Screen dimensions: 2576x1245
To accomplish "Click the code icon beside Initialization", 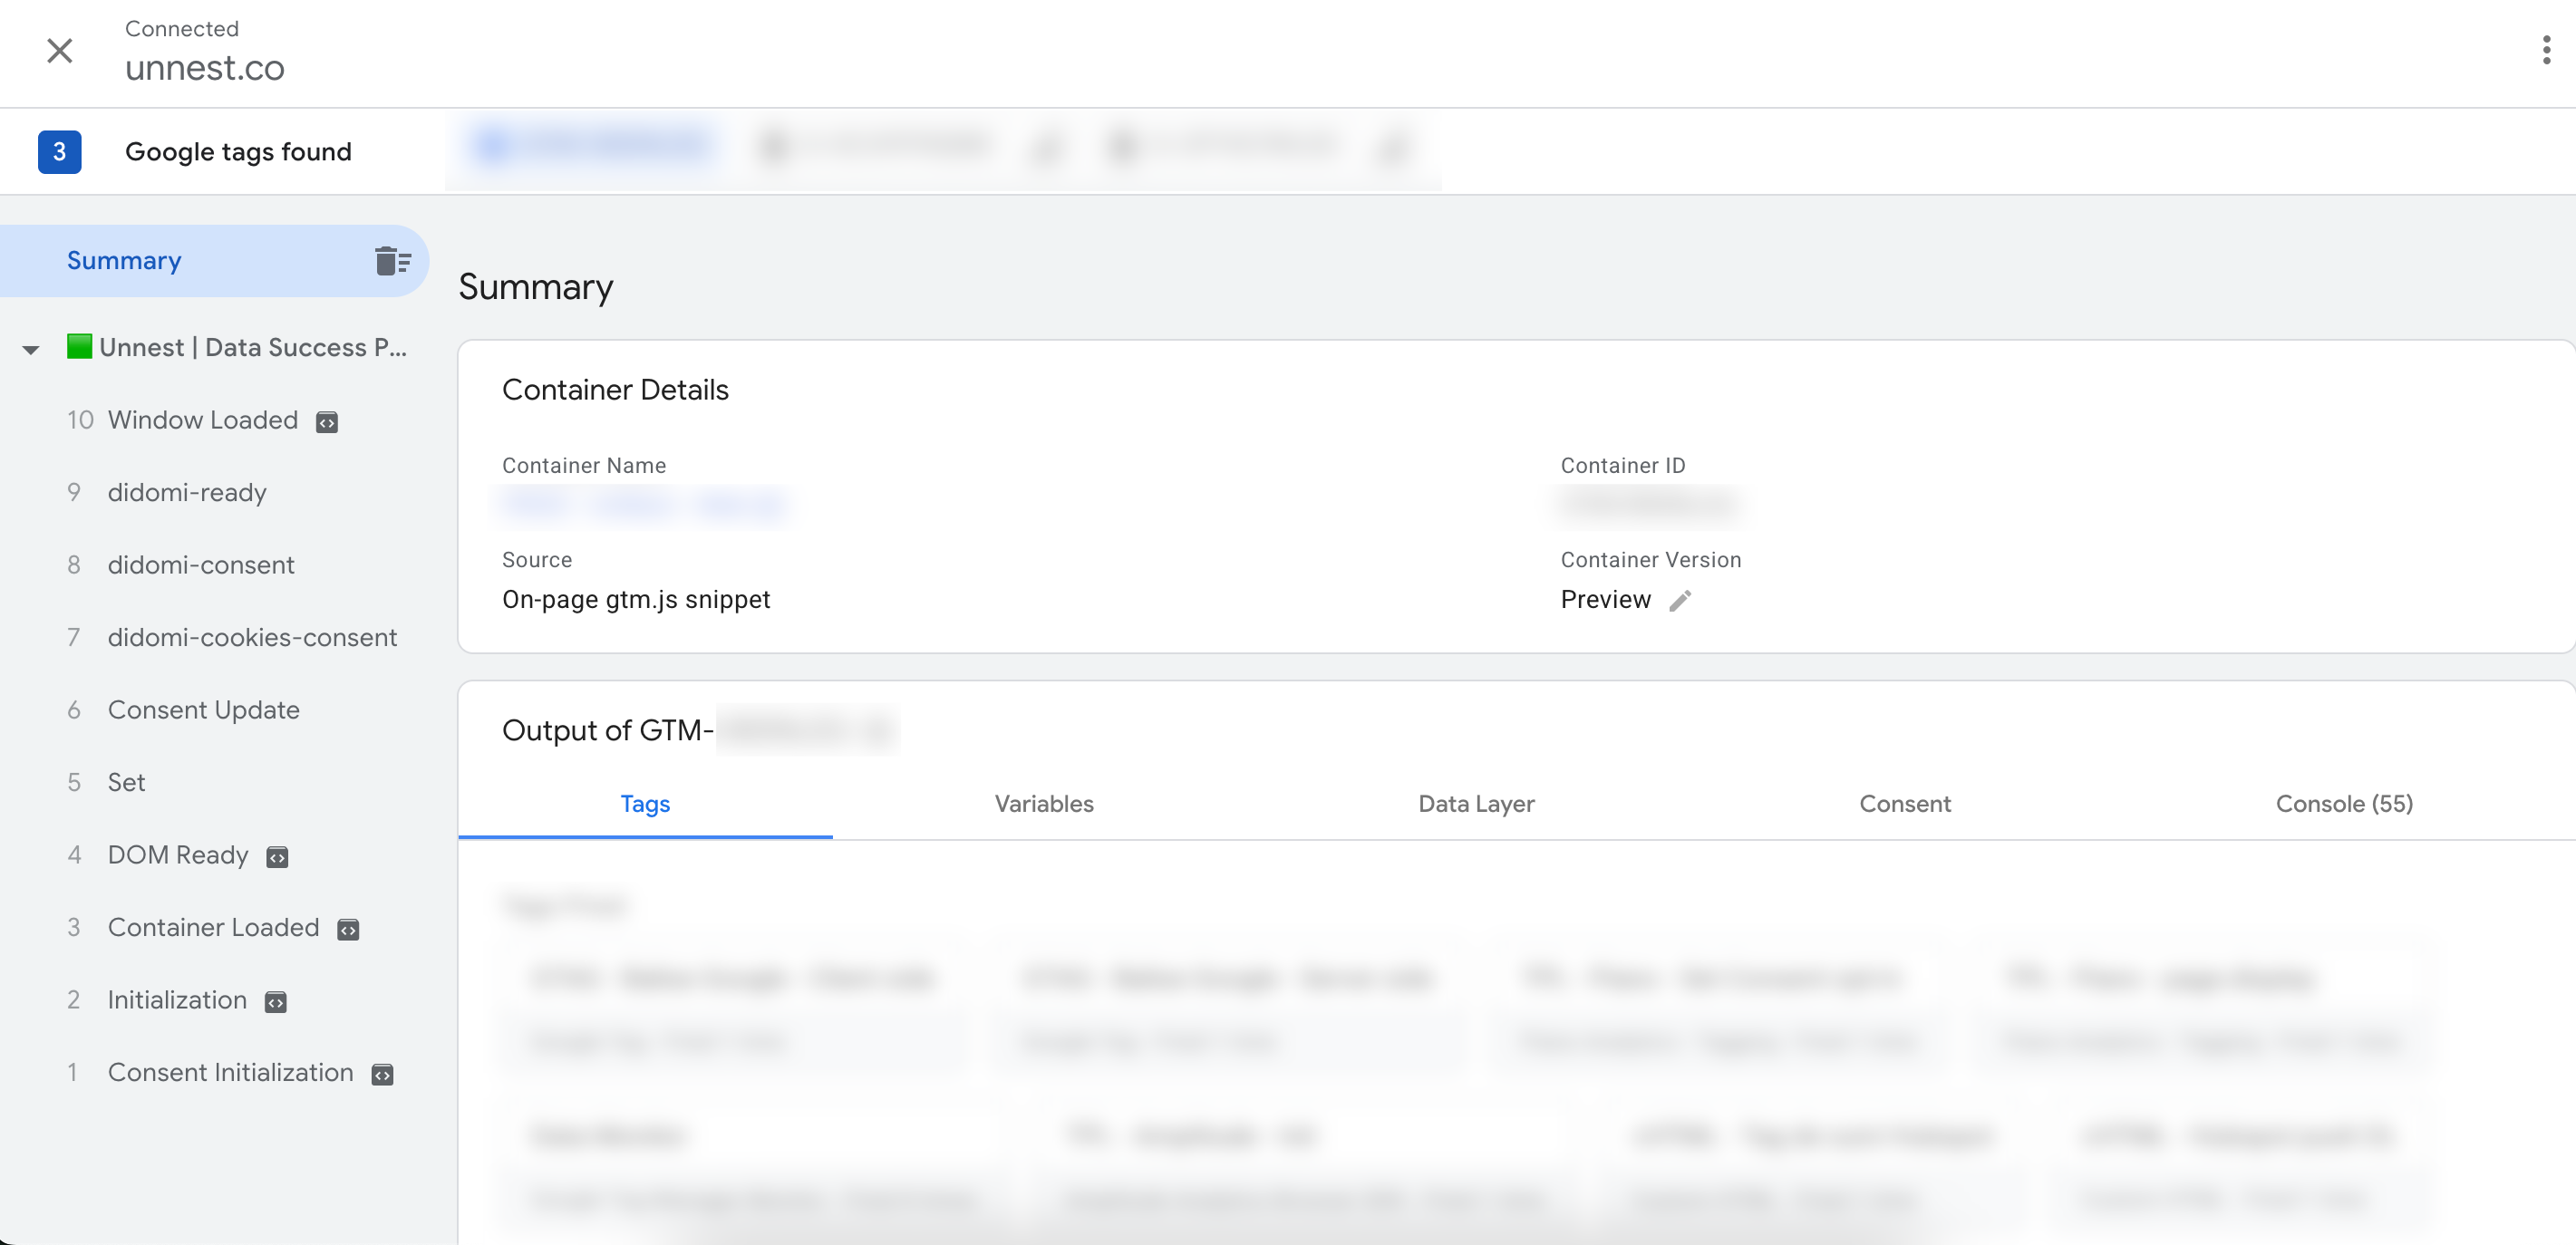I will pyautogui.click(x=275, y=1002).
